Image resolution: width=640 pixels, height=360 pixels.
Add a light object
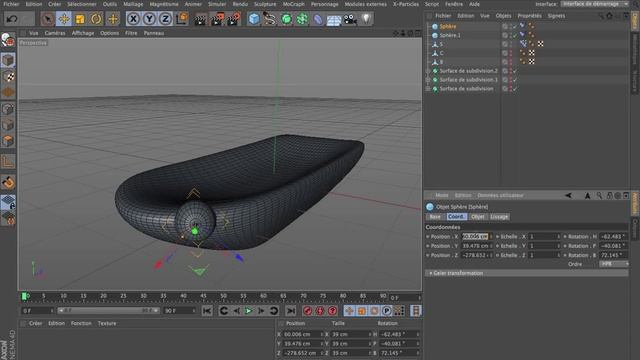pyautogui.click(x=366, y=19)
